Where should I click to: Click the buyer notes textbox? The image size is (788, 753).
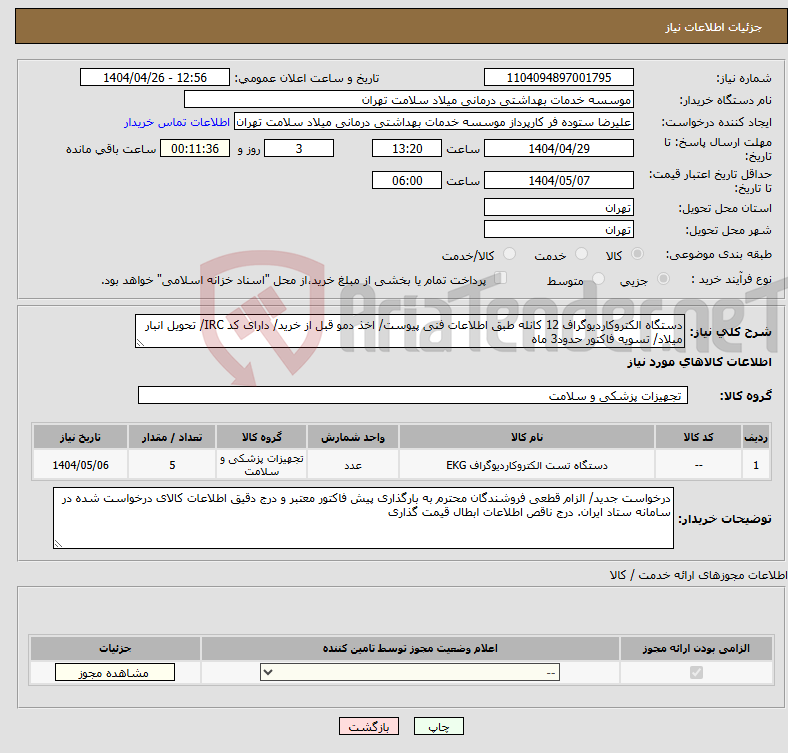(x=363, y=518)
